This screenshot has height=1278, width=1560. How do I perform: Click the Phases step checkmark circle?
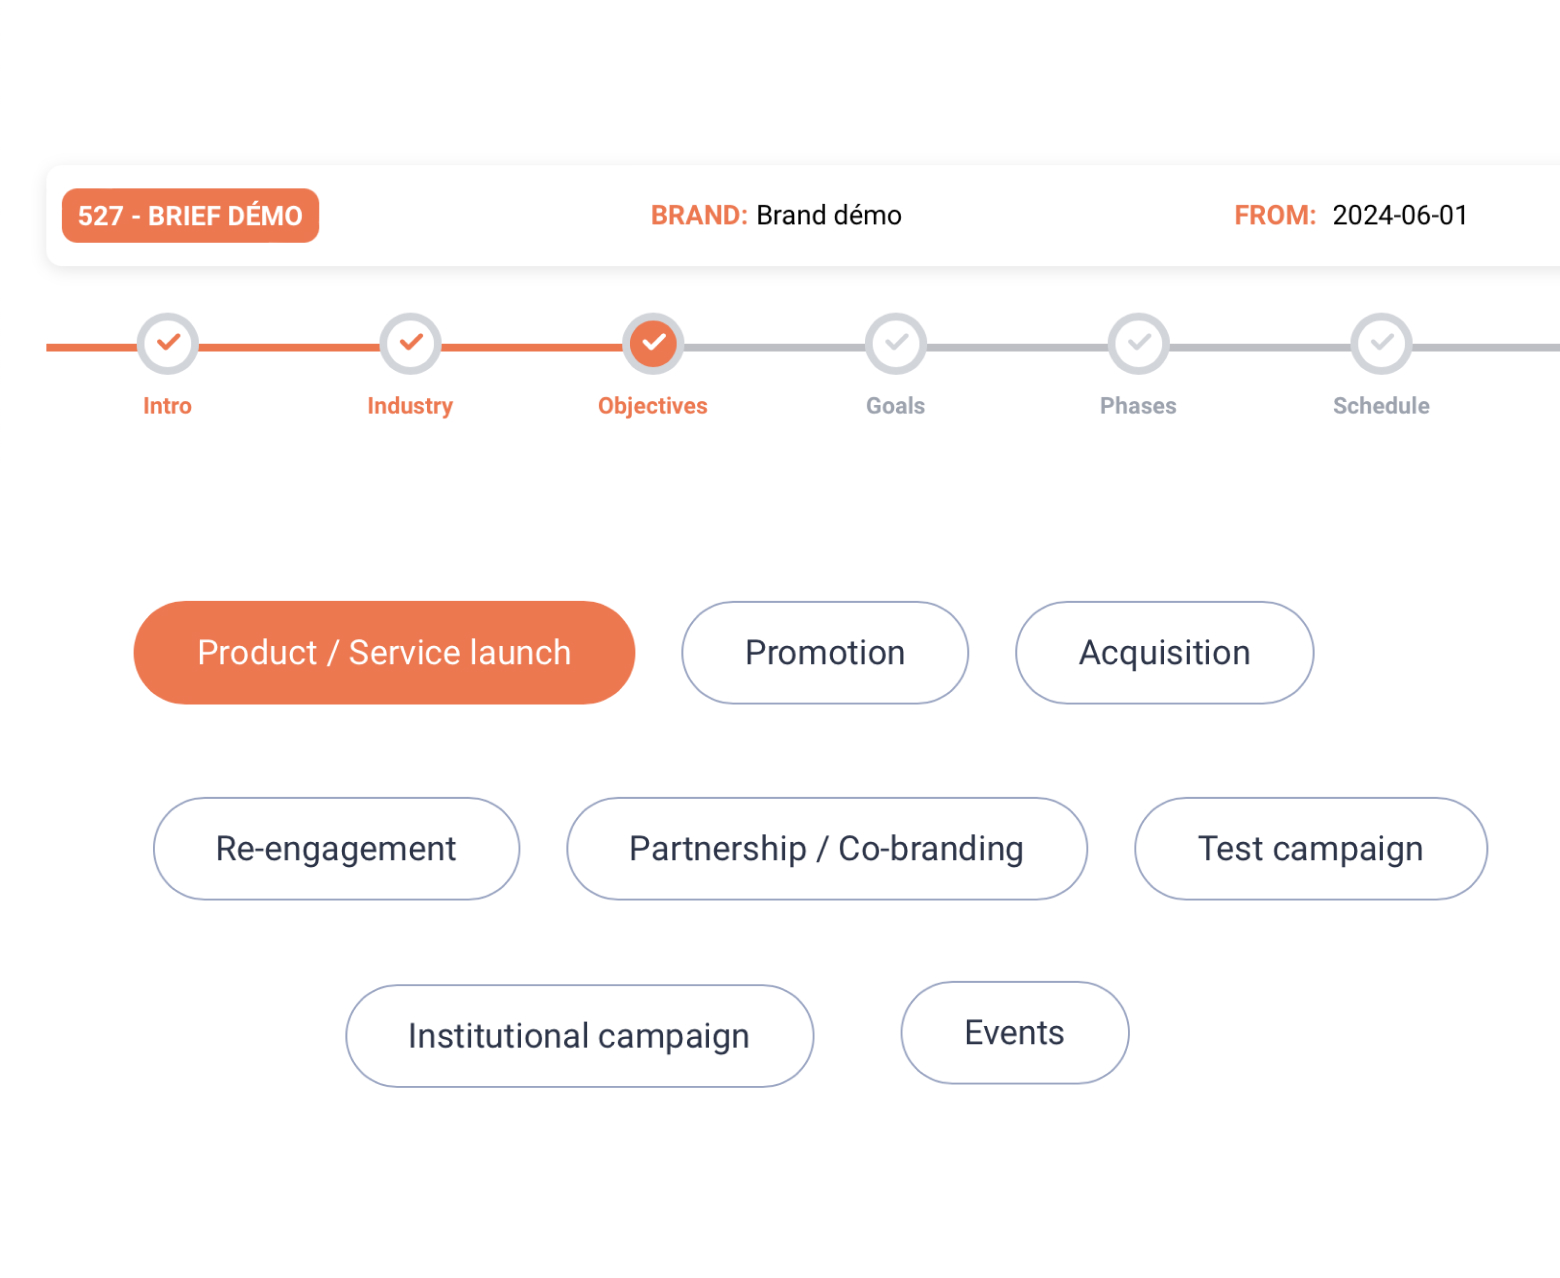tap(1139, 343)
